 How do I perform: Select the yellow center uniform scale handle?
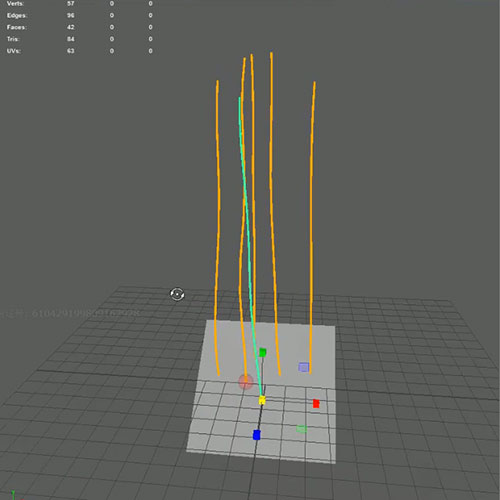(x=262, y=400)
